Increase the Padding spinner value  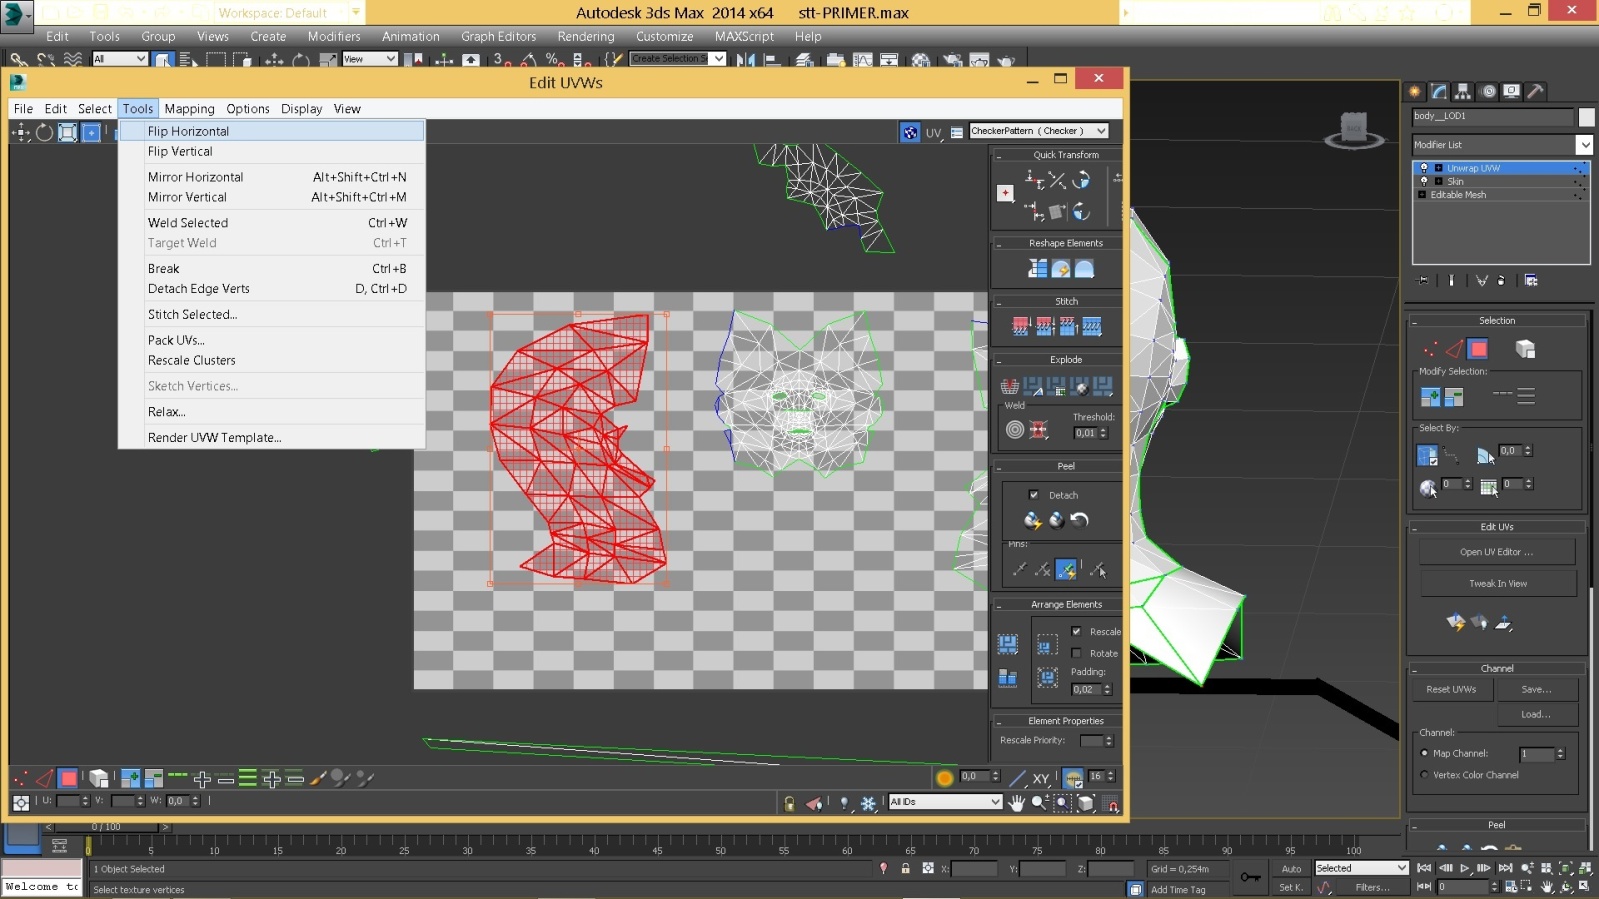[1107, 686]
